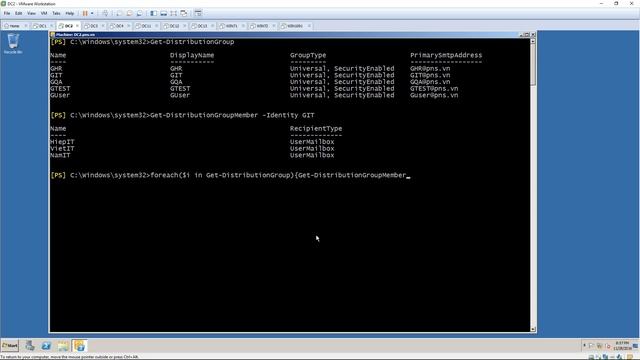Click the Action Center flag tray icon
The height and width of the screenshot is (360, 640).
click(592, 346)
